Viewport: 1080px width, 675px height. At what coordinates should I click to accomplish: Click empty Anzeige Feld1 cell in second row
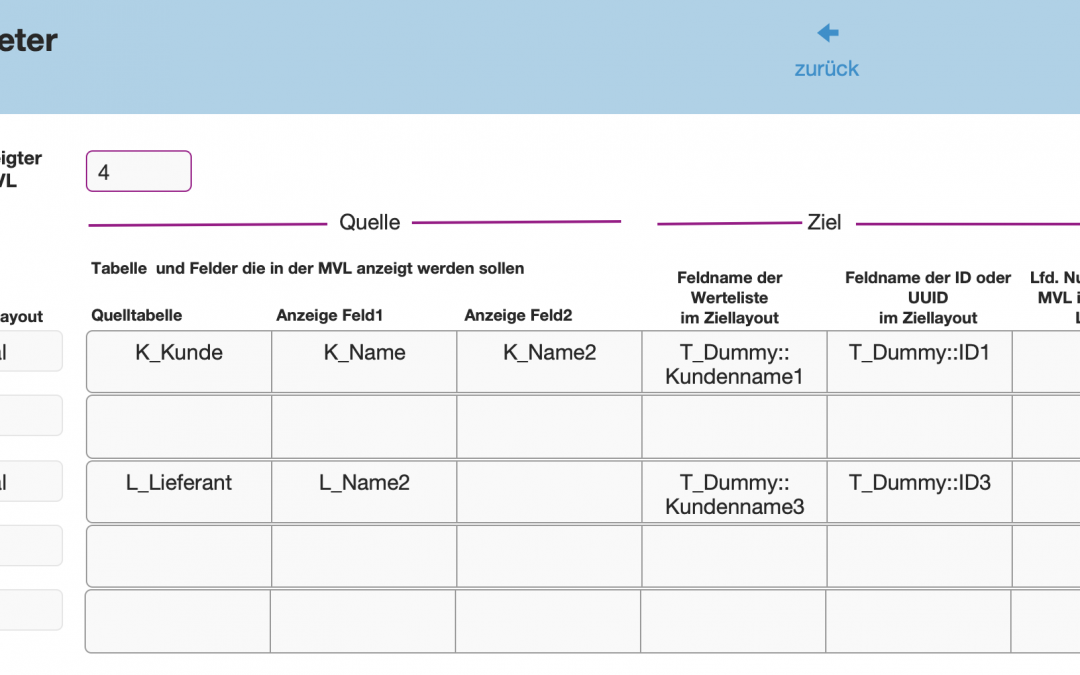pyautogui.click(x=364, y=427)
